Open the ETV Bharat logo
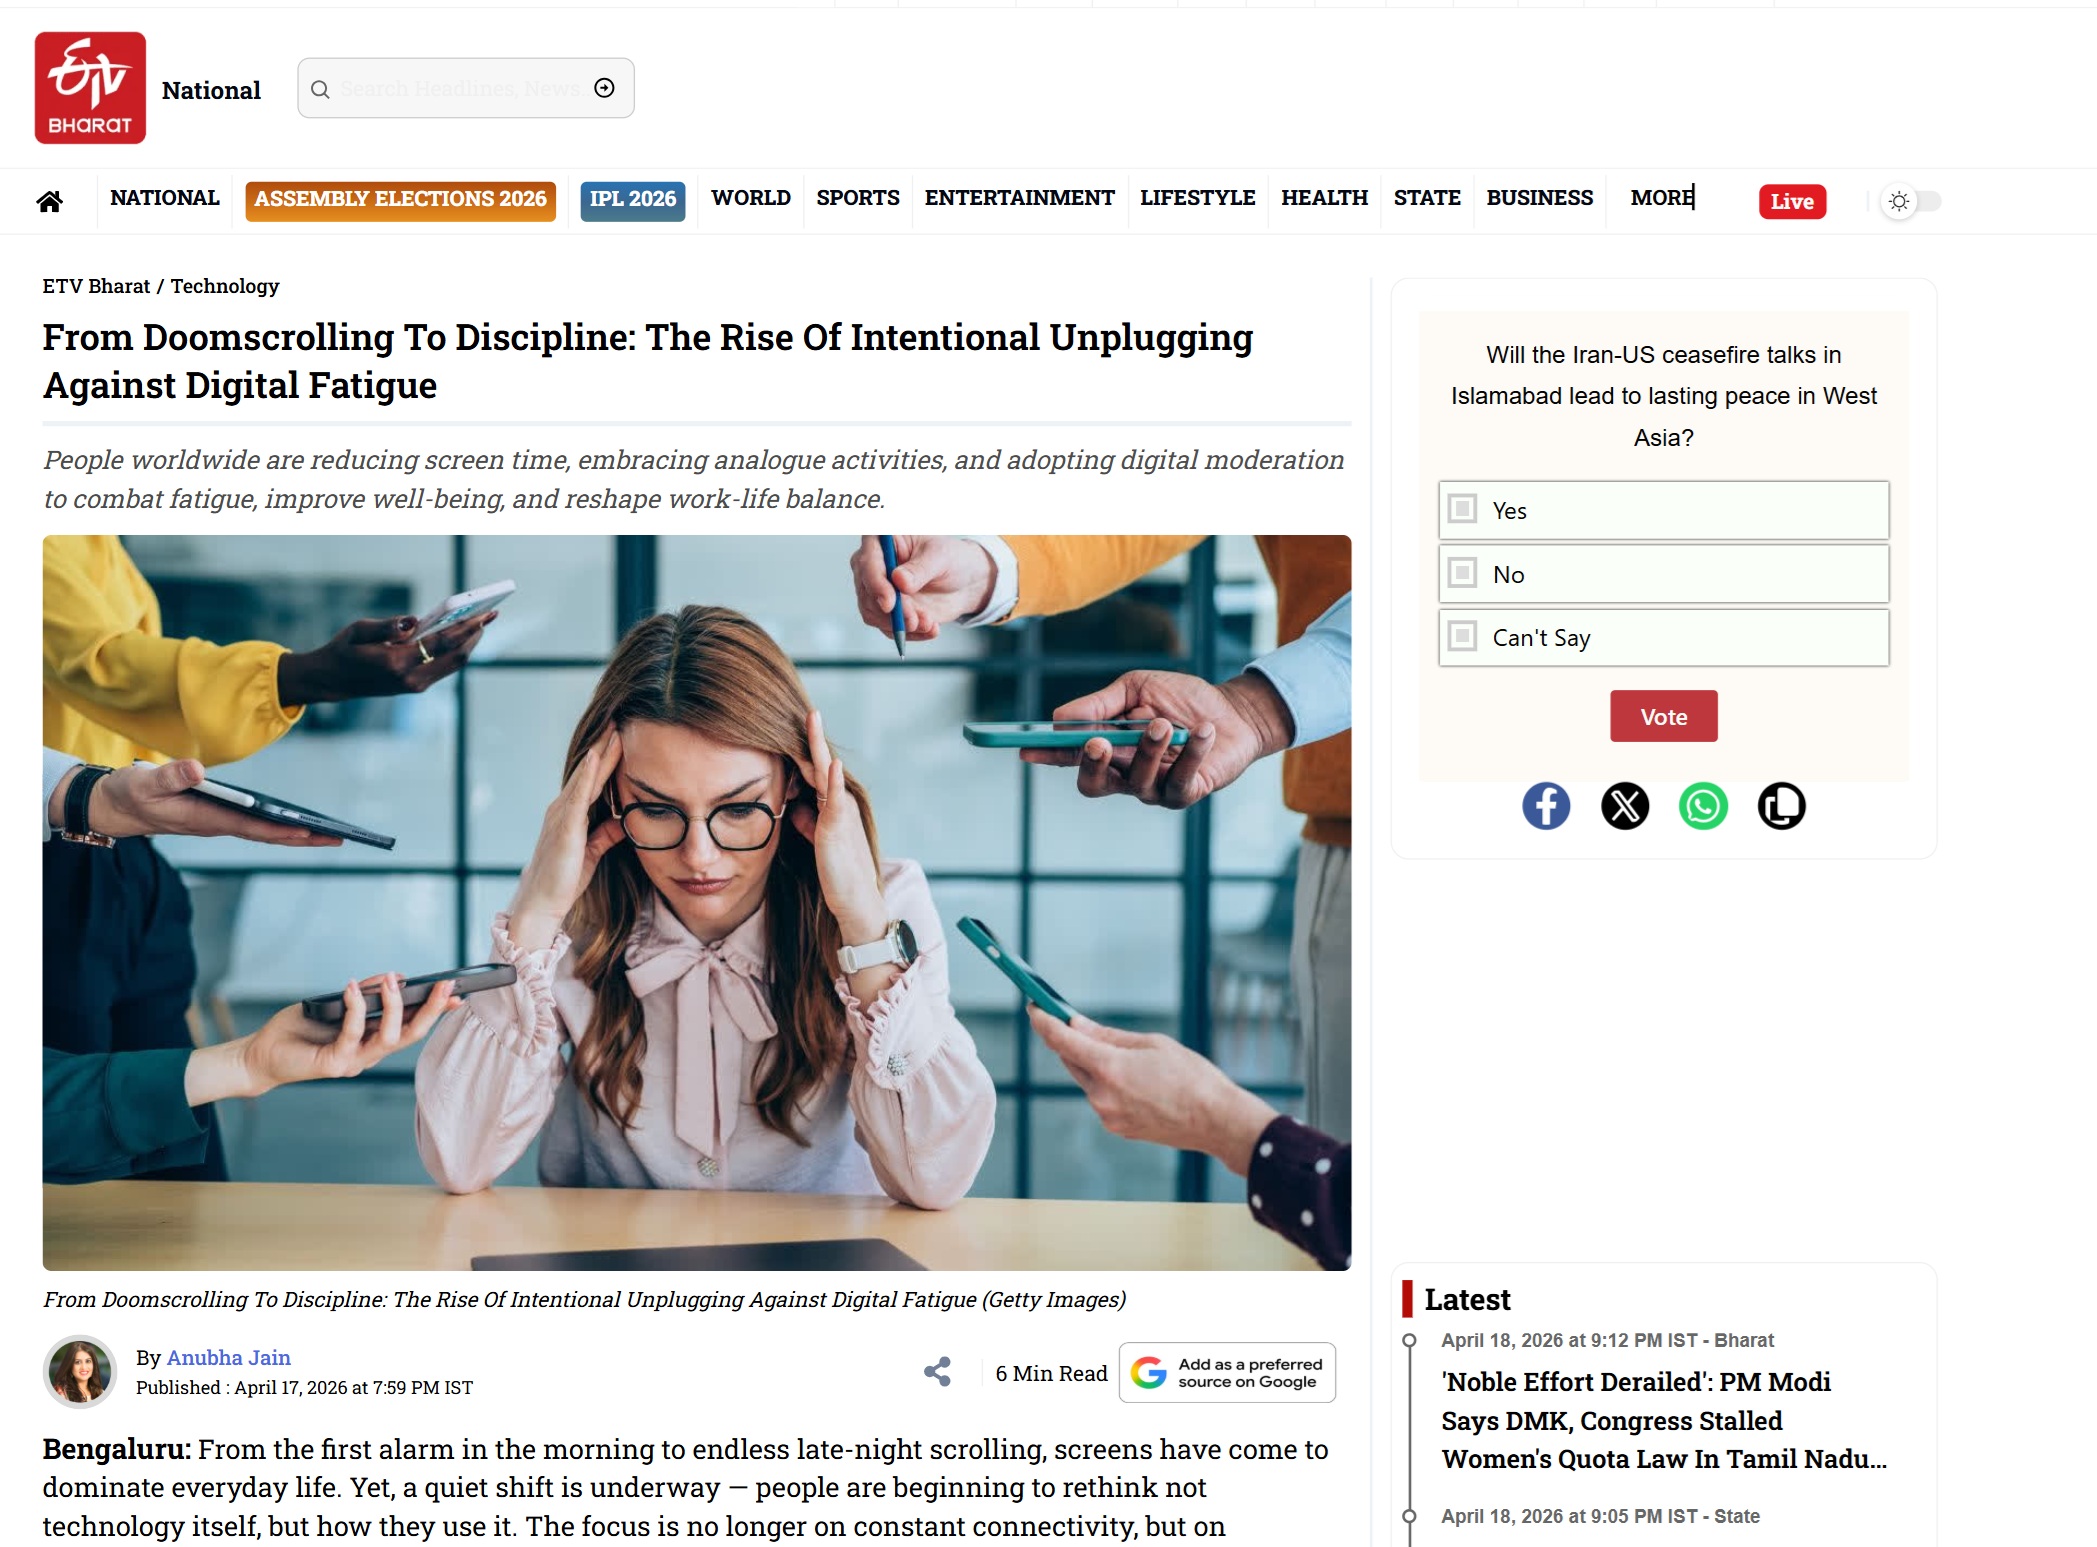The width and height of the screenshot is (2097, 1547). point(90,88)
